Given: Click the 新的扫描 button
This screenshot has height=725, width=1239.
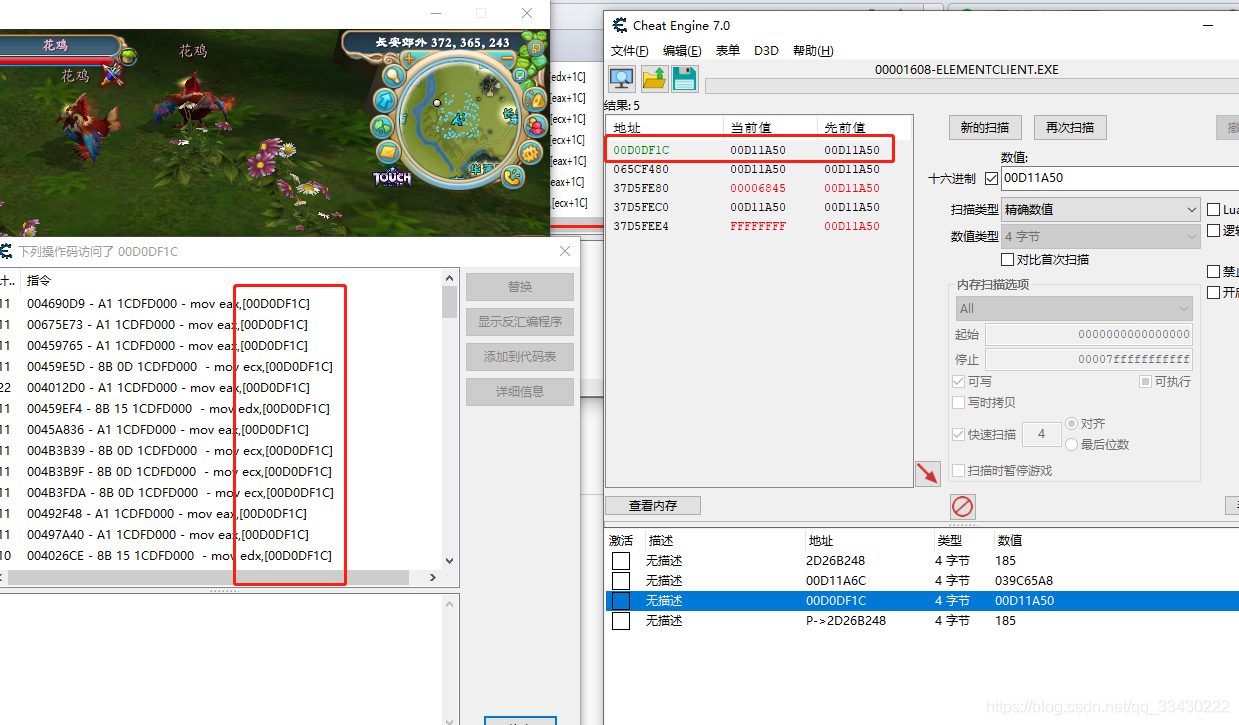Looking at the screenshot, I should click(985, 128).
